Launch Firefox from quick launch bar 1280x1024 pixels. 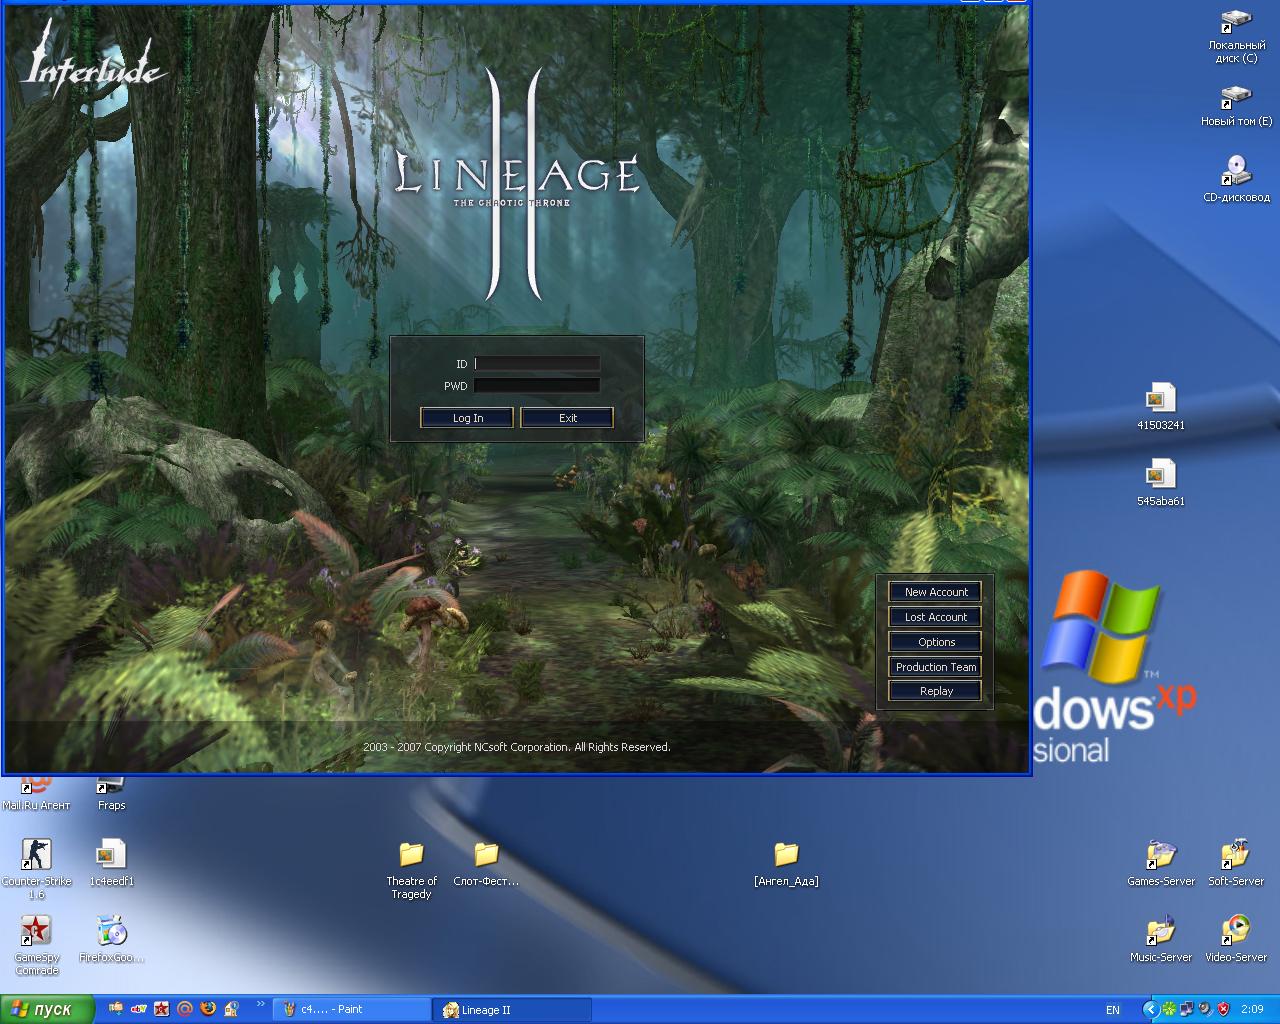coord(208,1009)
